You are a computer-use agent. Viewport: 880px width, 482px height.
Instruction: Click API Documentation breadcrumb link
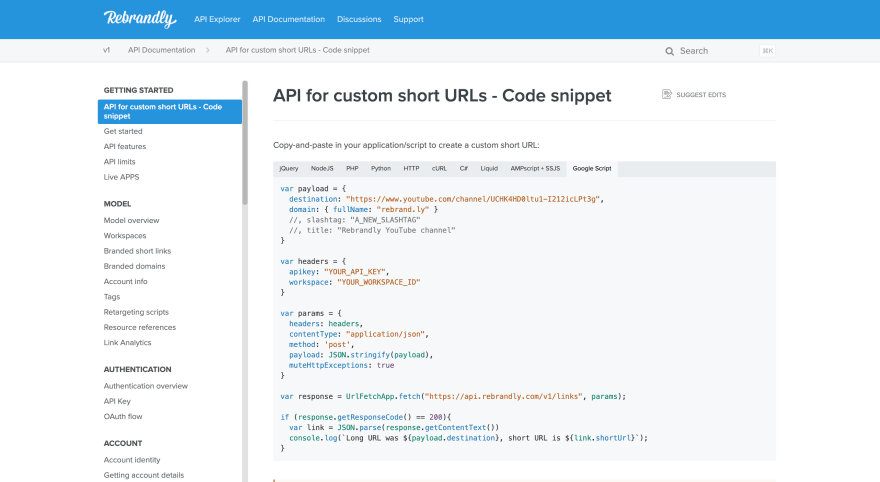tap(162, 50)
